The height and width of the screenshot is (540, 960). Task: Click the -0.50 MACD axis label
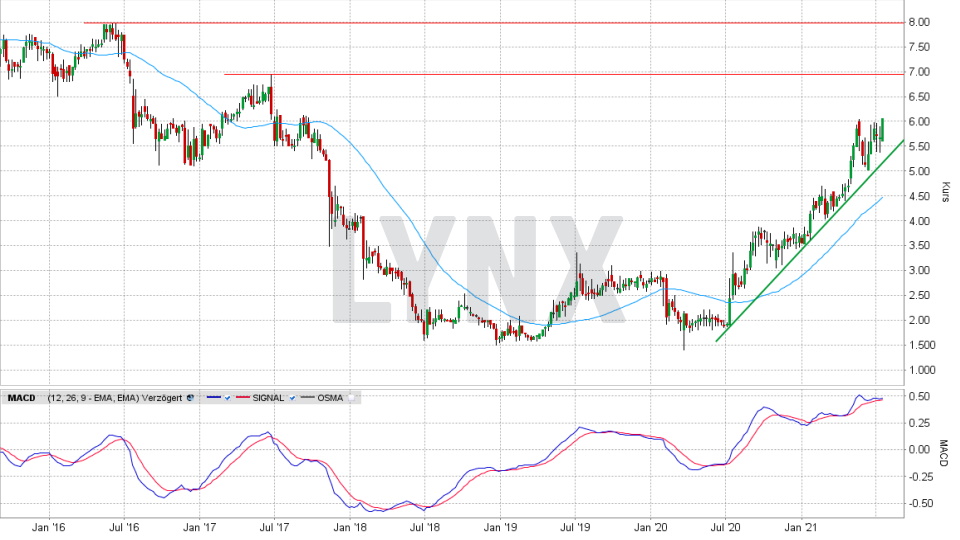tap(919, 503)
